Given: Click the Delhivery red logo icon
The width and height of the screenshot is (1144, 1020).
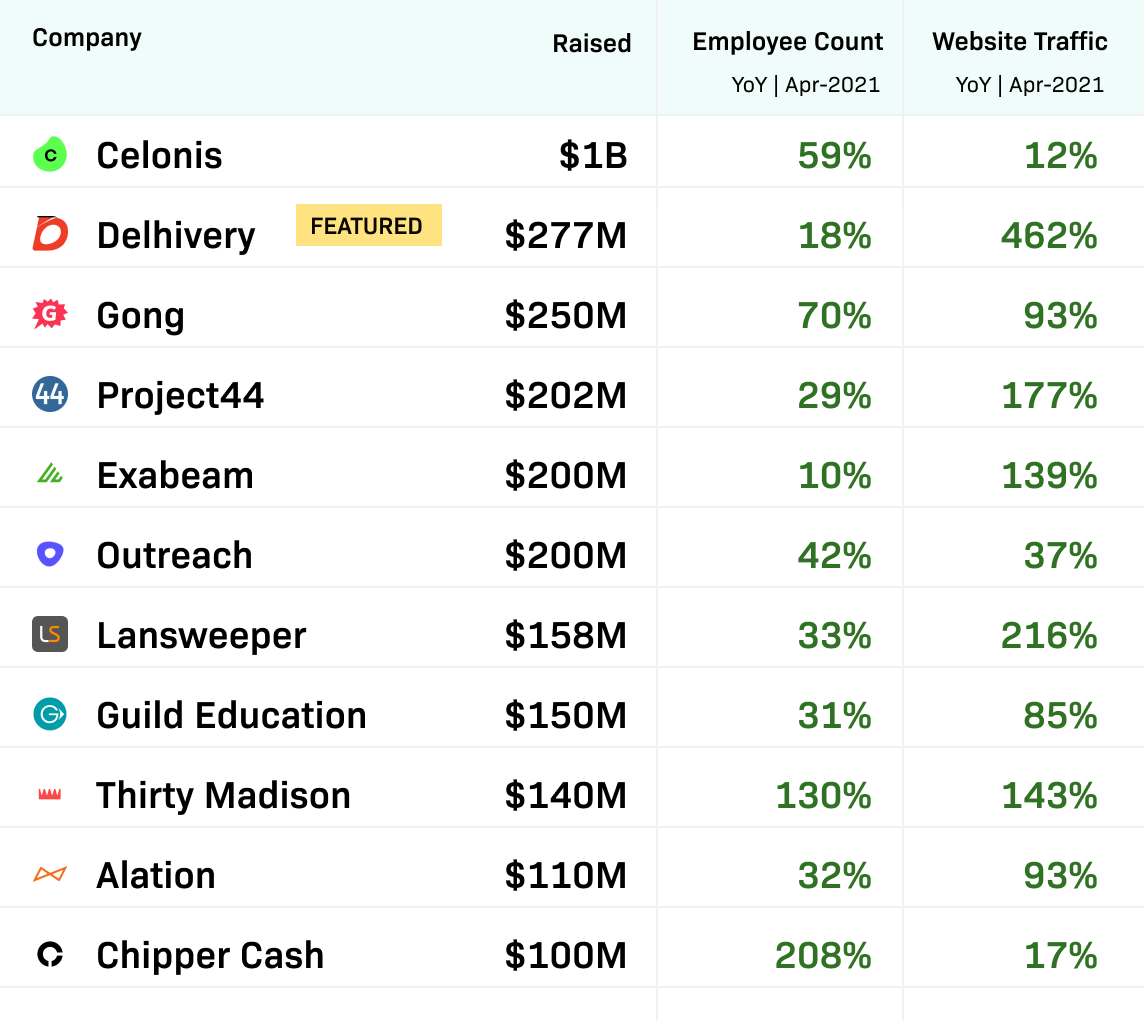Looking at the screenshot, I should [x=50, y=233].
